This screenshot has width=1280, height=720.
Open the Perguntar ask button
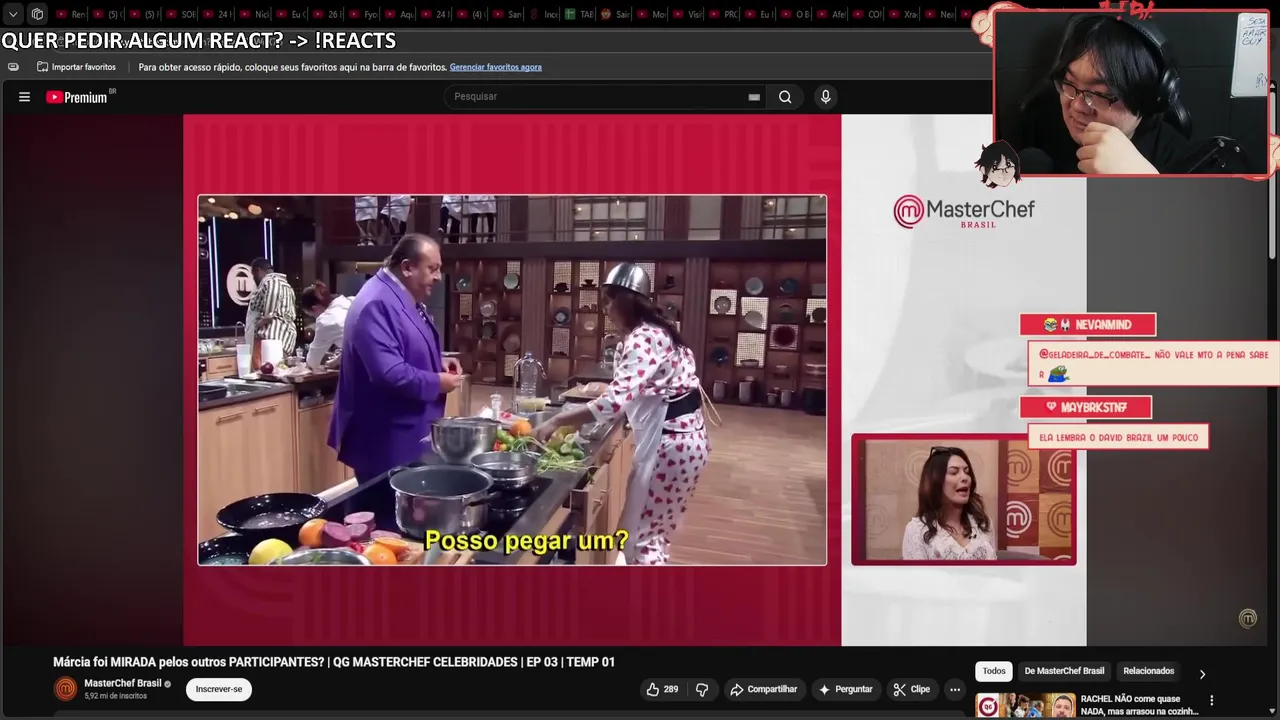click(x=846, y=689)
